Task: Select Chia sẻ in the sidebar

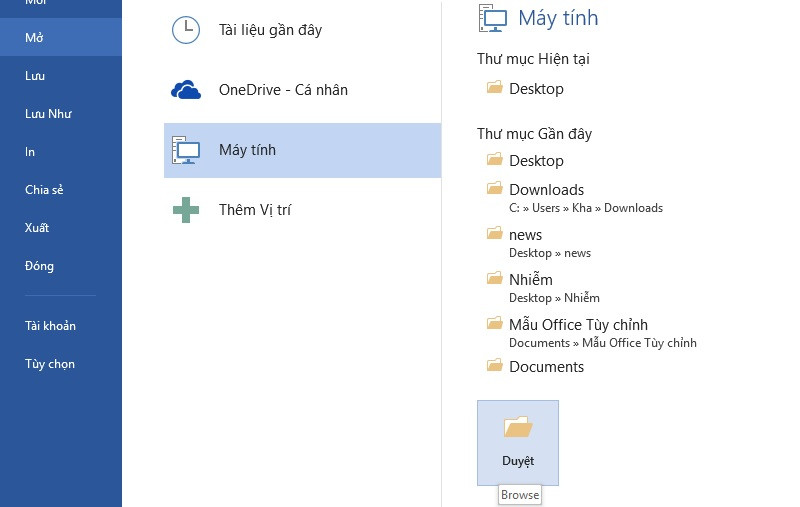Action: (44, 190)
